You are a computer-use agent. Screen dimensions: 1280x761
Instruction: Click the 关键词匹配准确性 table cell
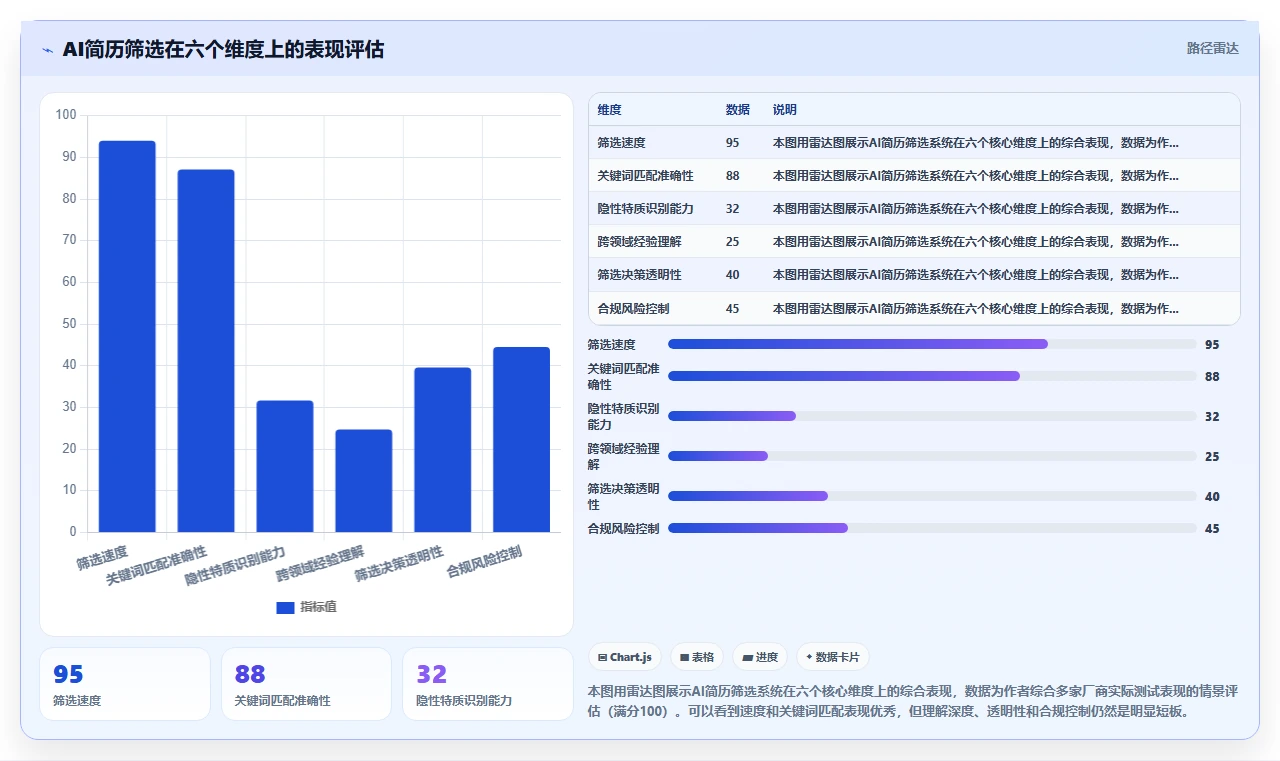pyautogui.click(x=646, y=176)
